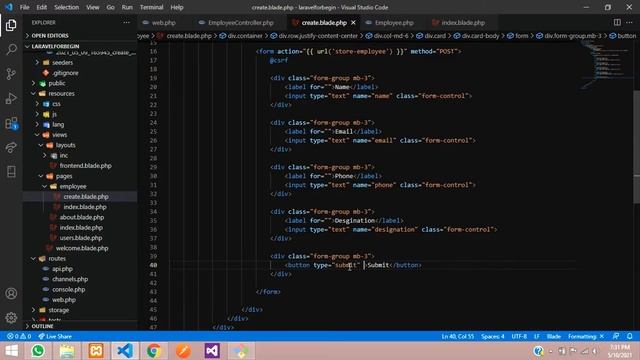Open the Extensions view
The image size is (640, 360).
[x=11, y=123]
